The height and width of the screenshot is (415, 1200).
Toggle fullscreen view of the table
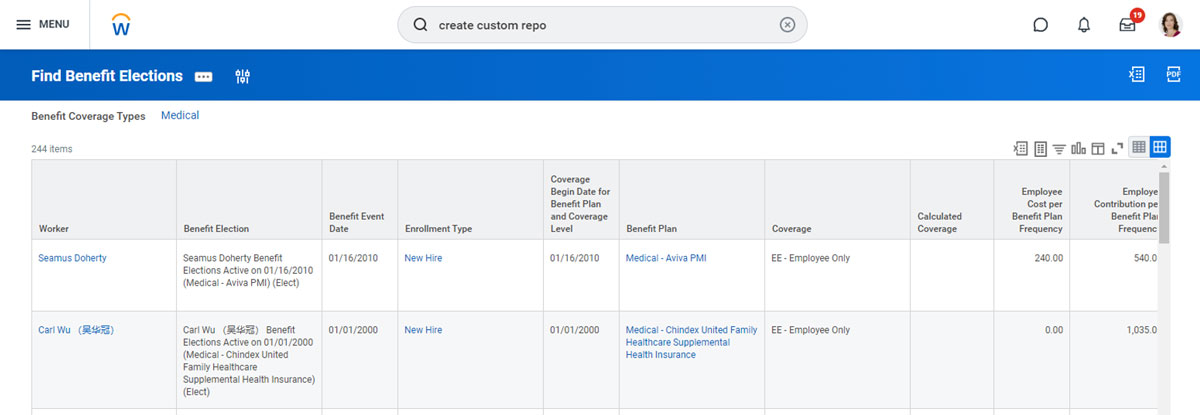(x=1117, y=148)
